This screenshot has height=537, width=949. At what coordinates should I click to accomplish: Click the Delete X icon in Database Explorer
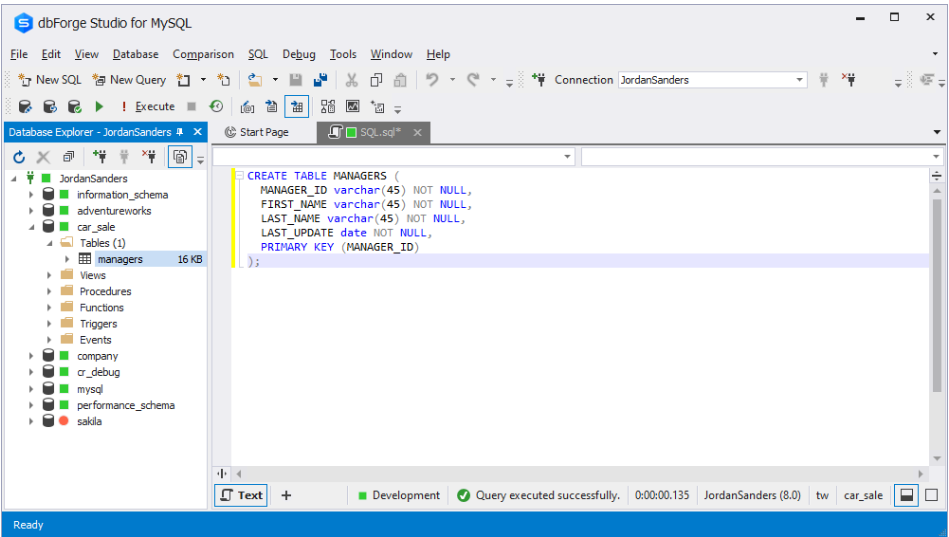43,157
